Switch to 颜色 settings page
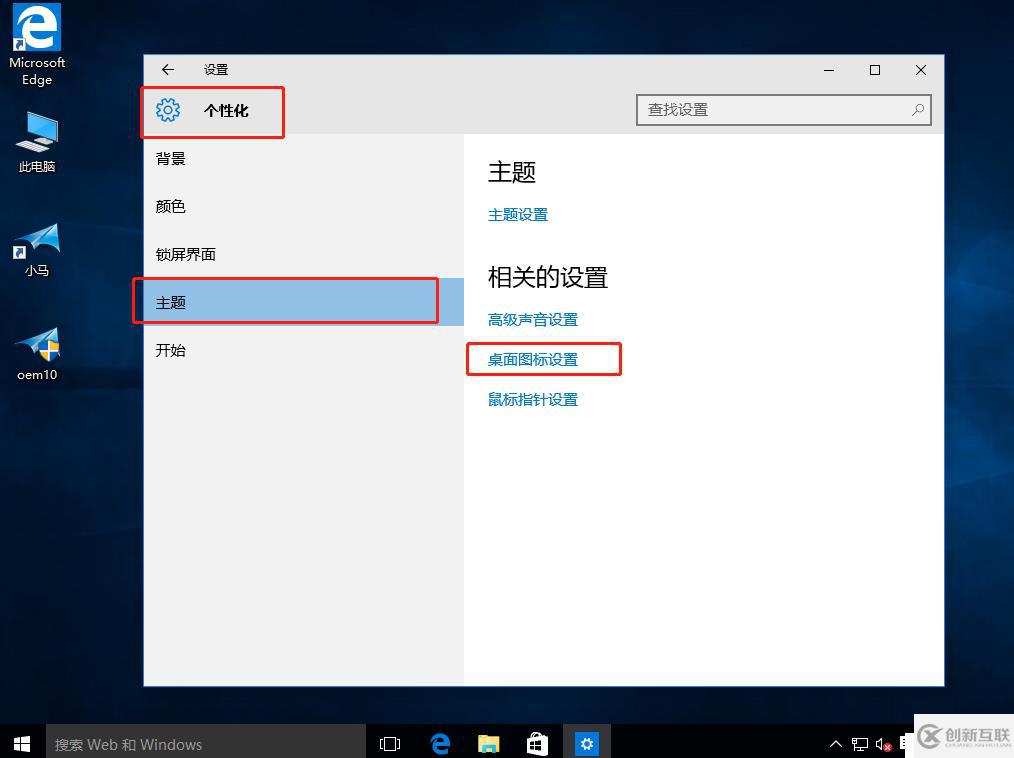 [x=171, y=207]
